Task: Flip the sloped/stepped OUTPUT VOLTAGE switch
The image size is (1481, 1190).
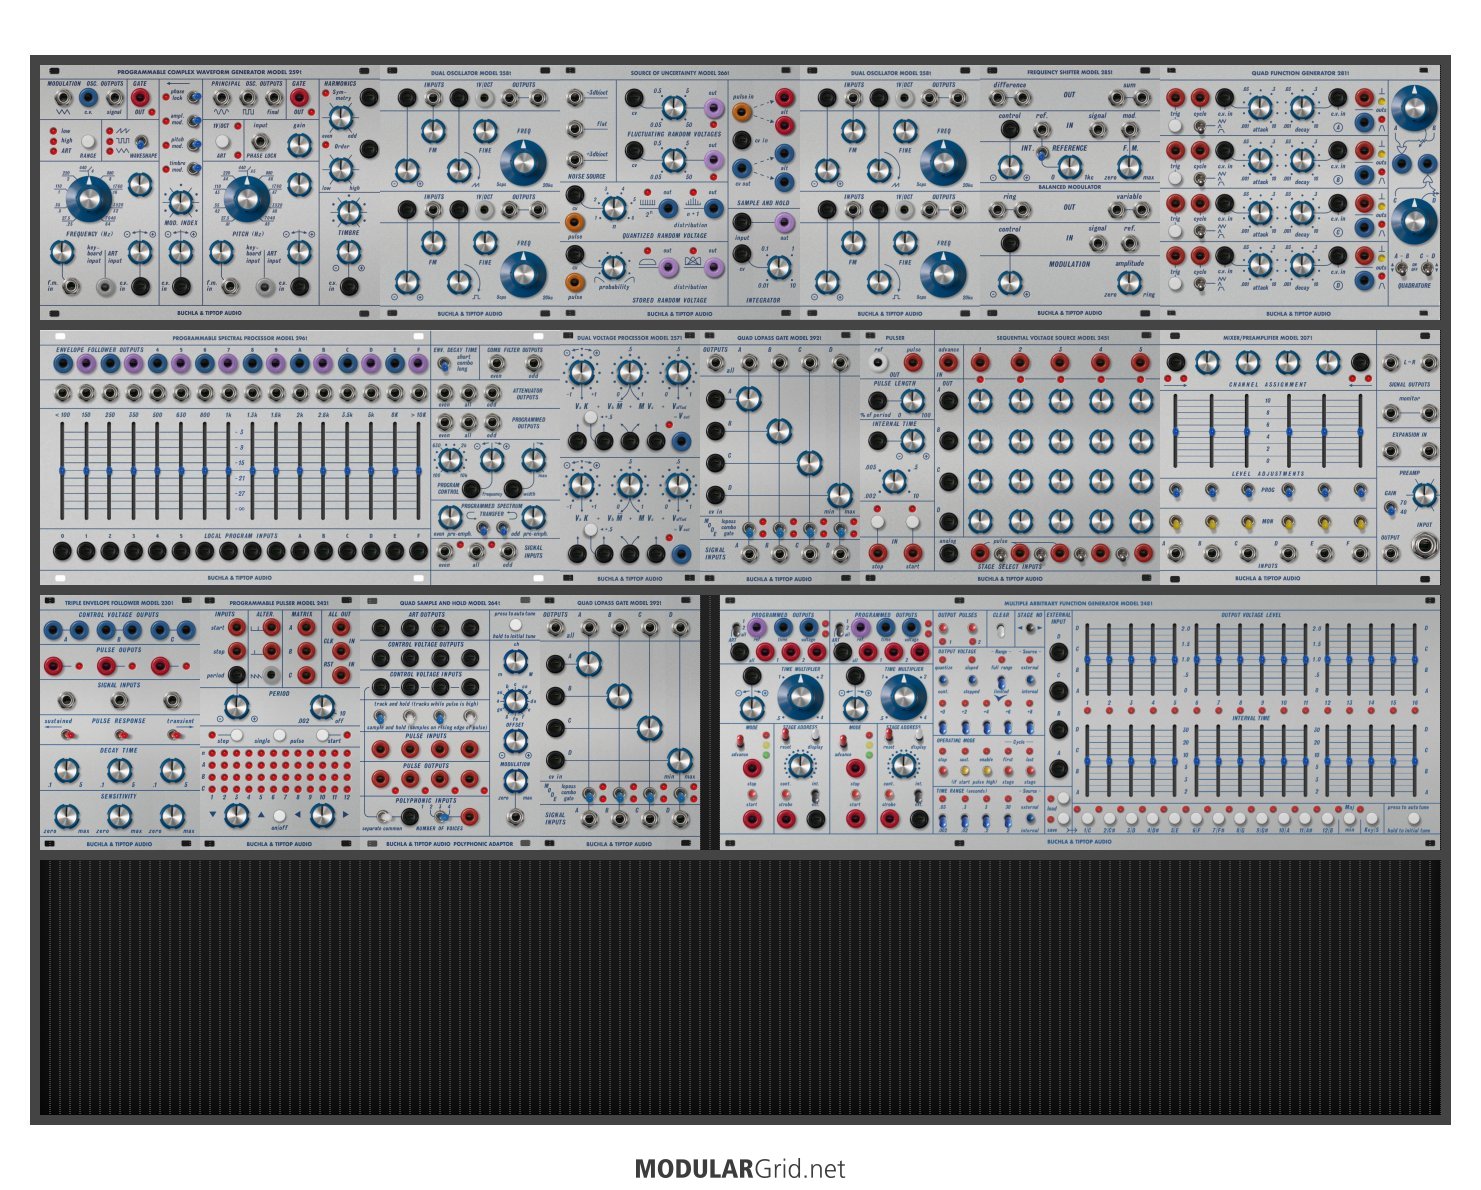Action: pyautogui.click(x=972, y=680)
